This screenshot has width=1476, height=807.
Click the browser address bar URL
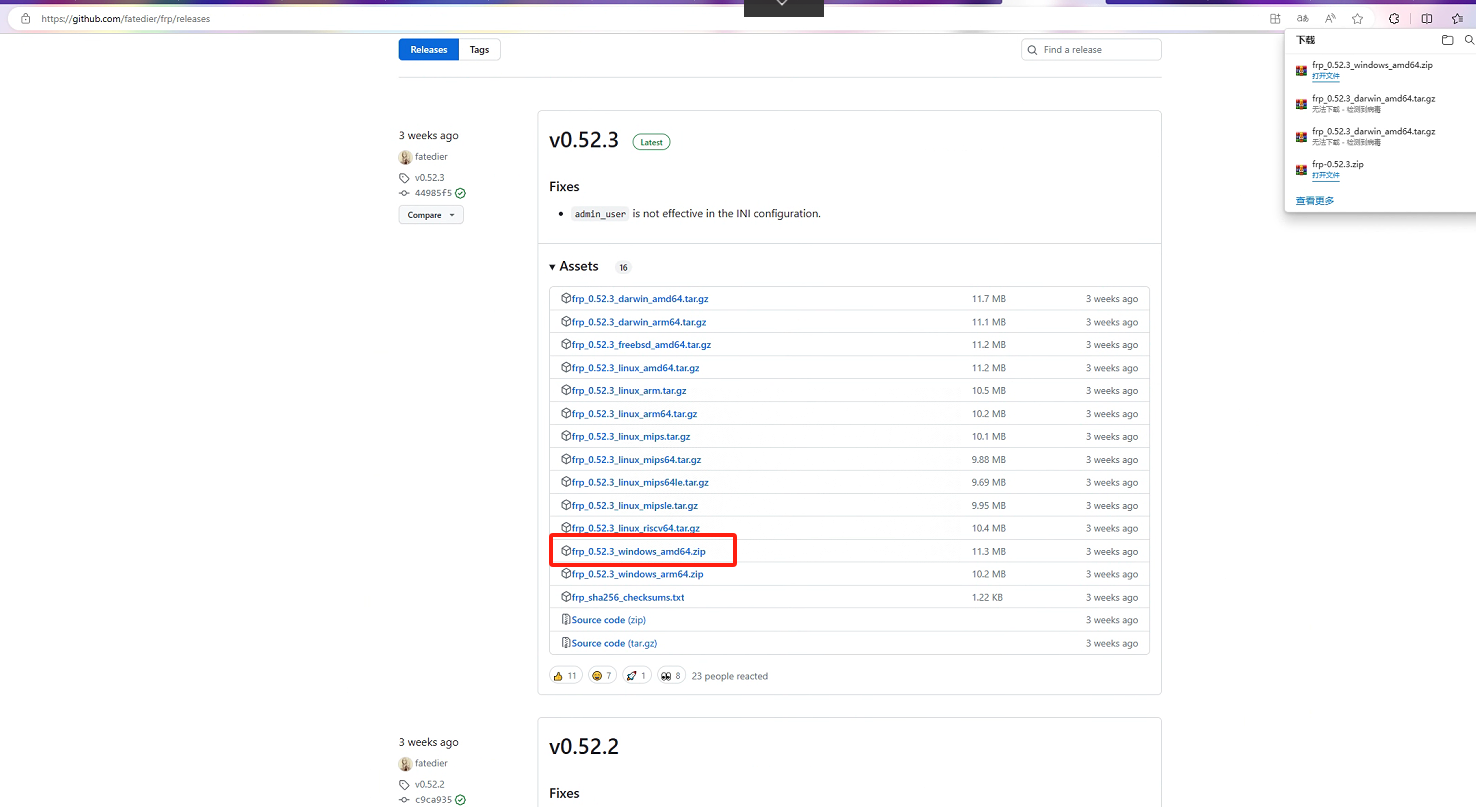(125, 19)
